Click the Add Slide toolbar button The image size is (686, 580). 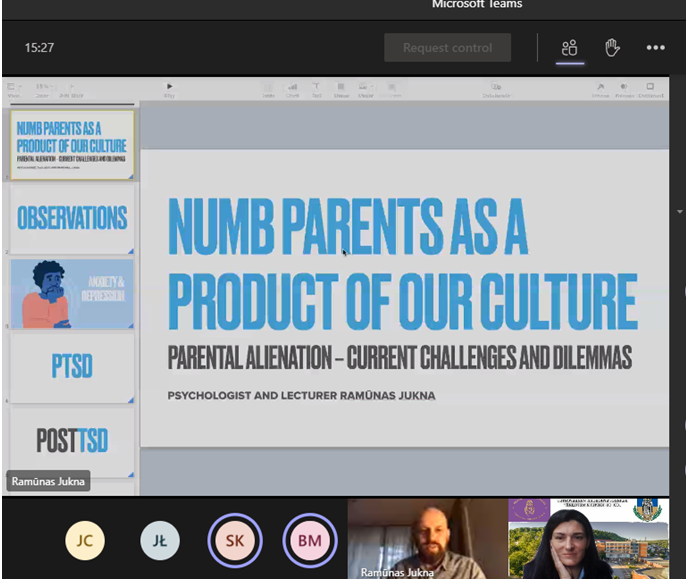[70, 89]
